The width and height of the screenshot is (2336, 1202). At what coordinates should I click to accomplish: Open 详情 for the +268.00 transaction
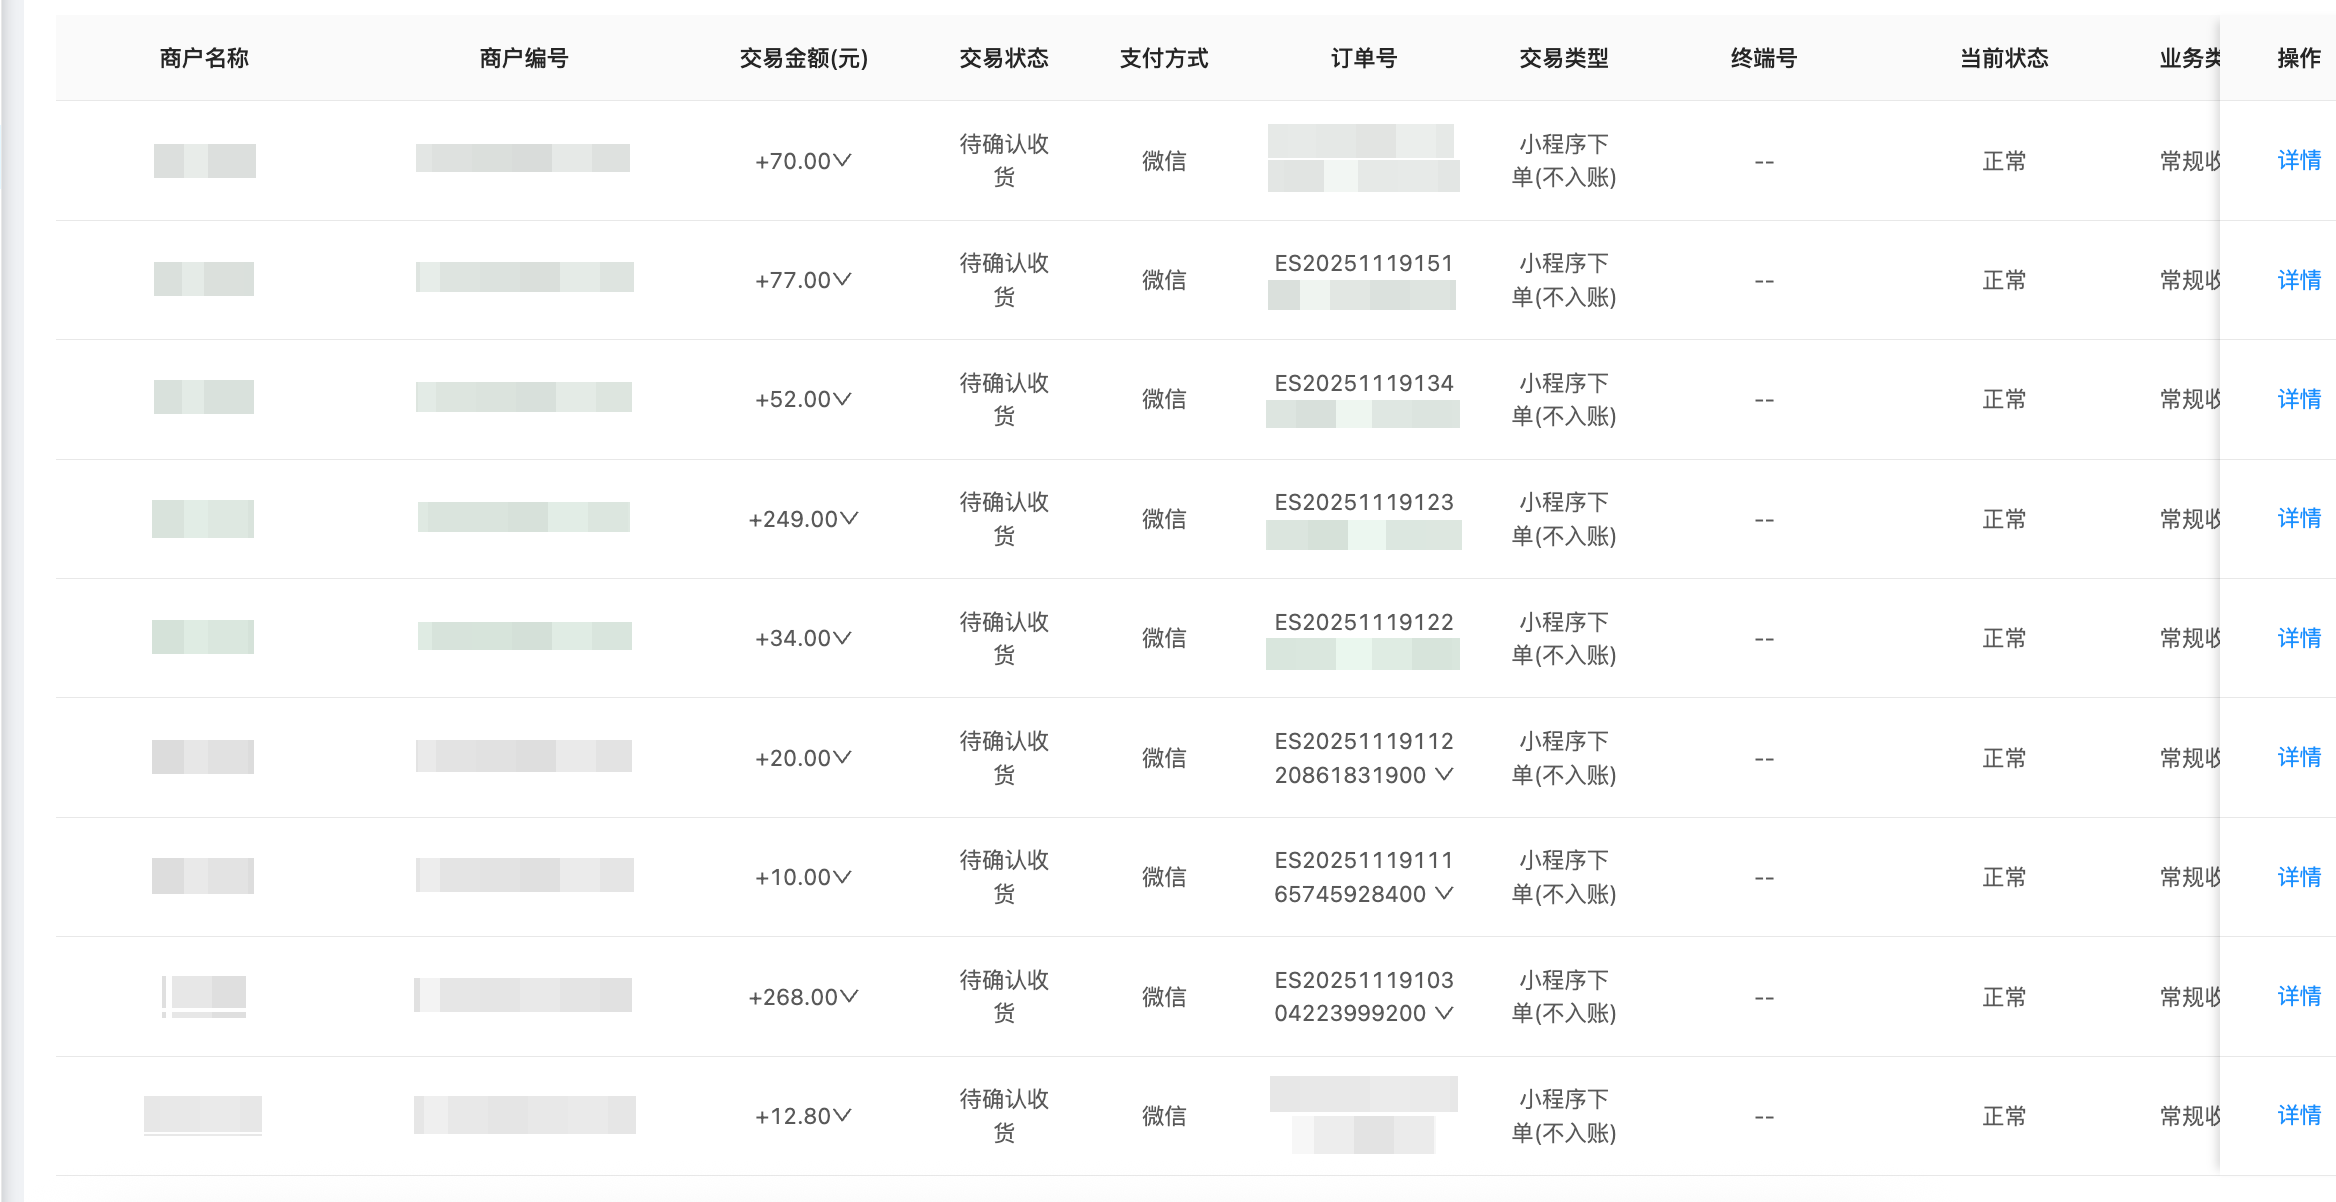2299,996
